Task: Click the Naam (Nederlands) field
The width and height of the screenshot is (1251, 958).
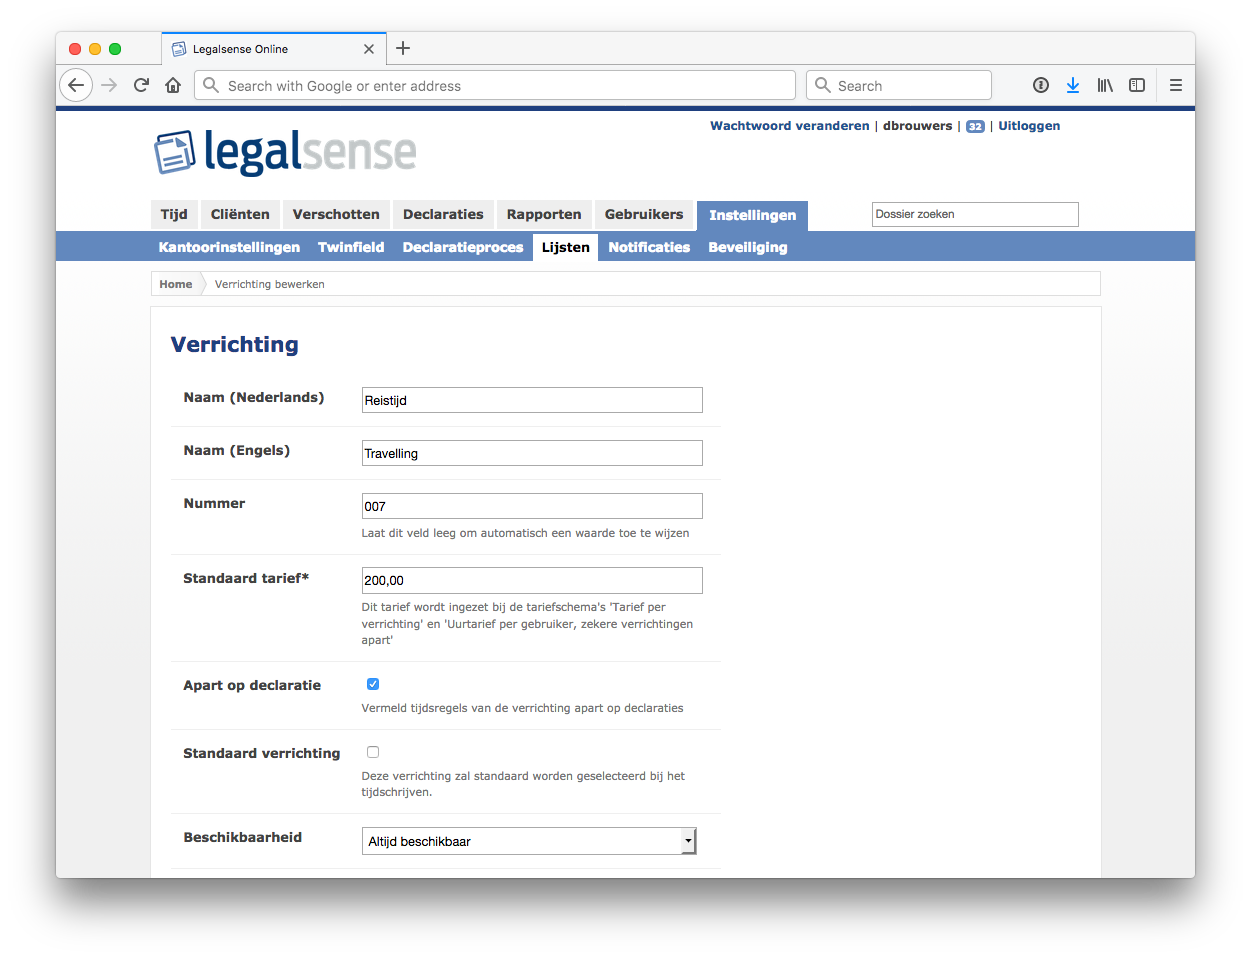Action: 532,400
